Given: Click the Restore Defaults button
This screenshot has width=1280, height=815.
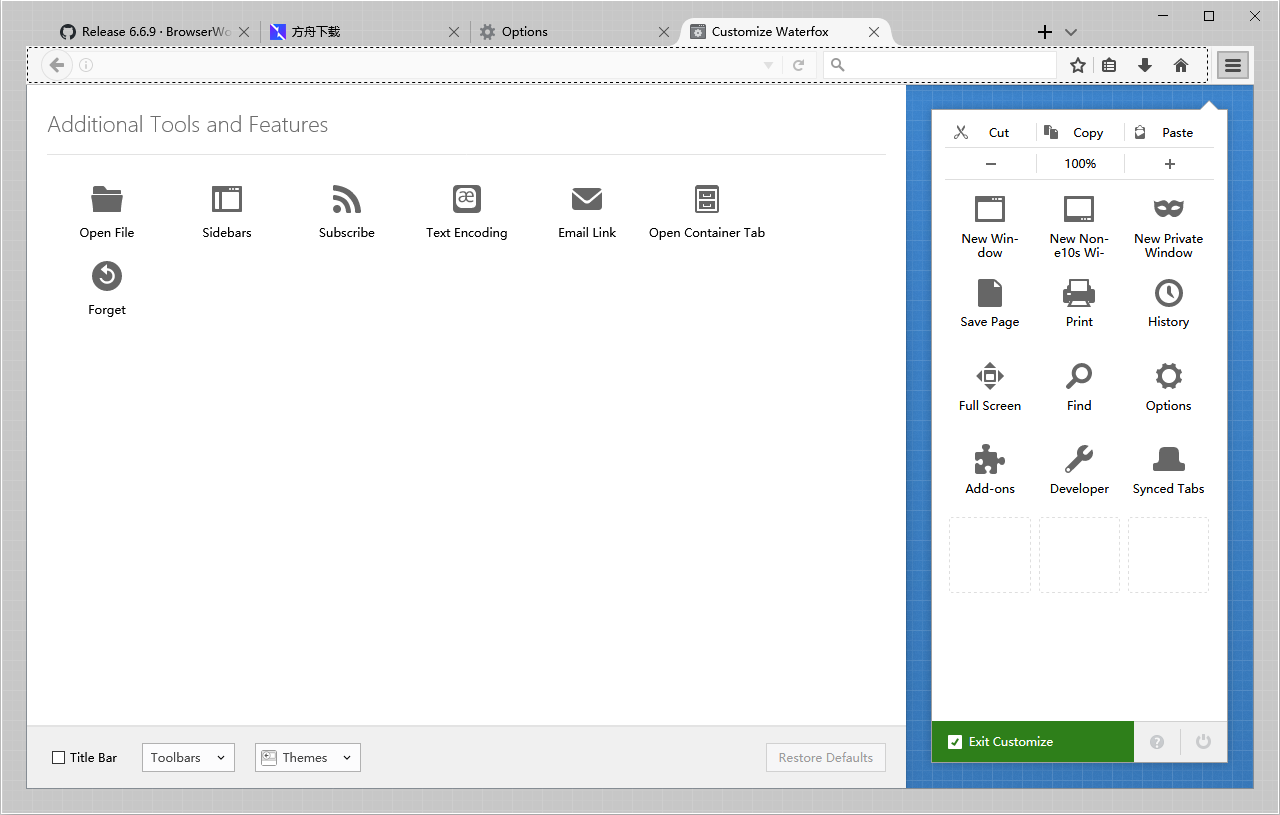Looking at the screenshot, I should point(825,757).
